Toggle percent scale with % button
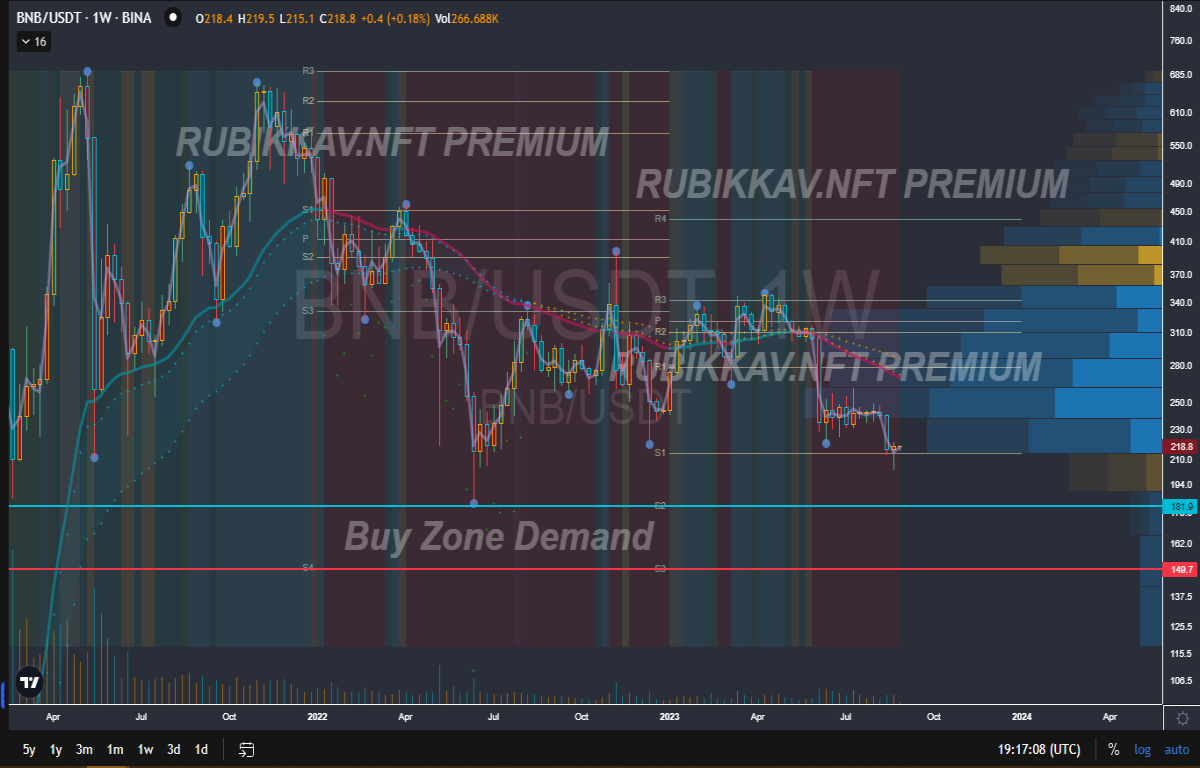1200x768 pixels. [1114, 749]
